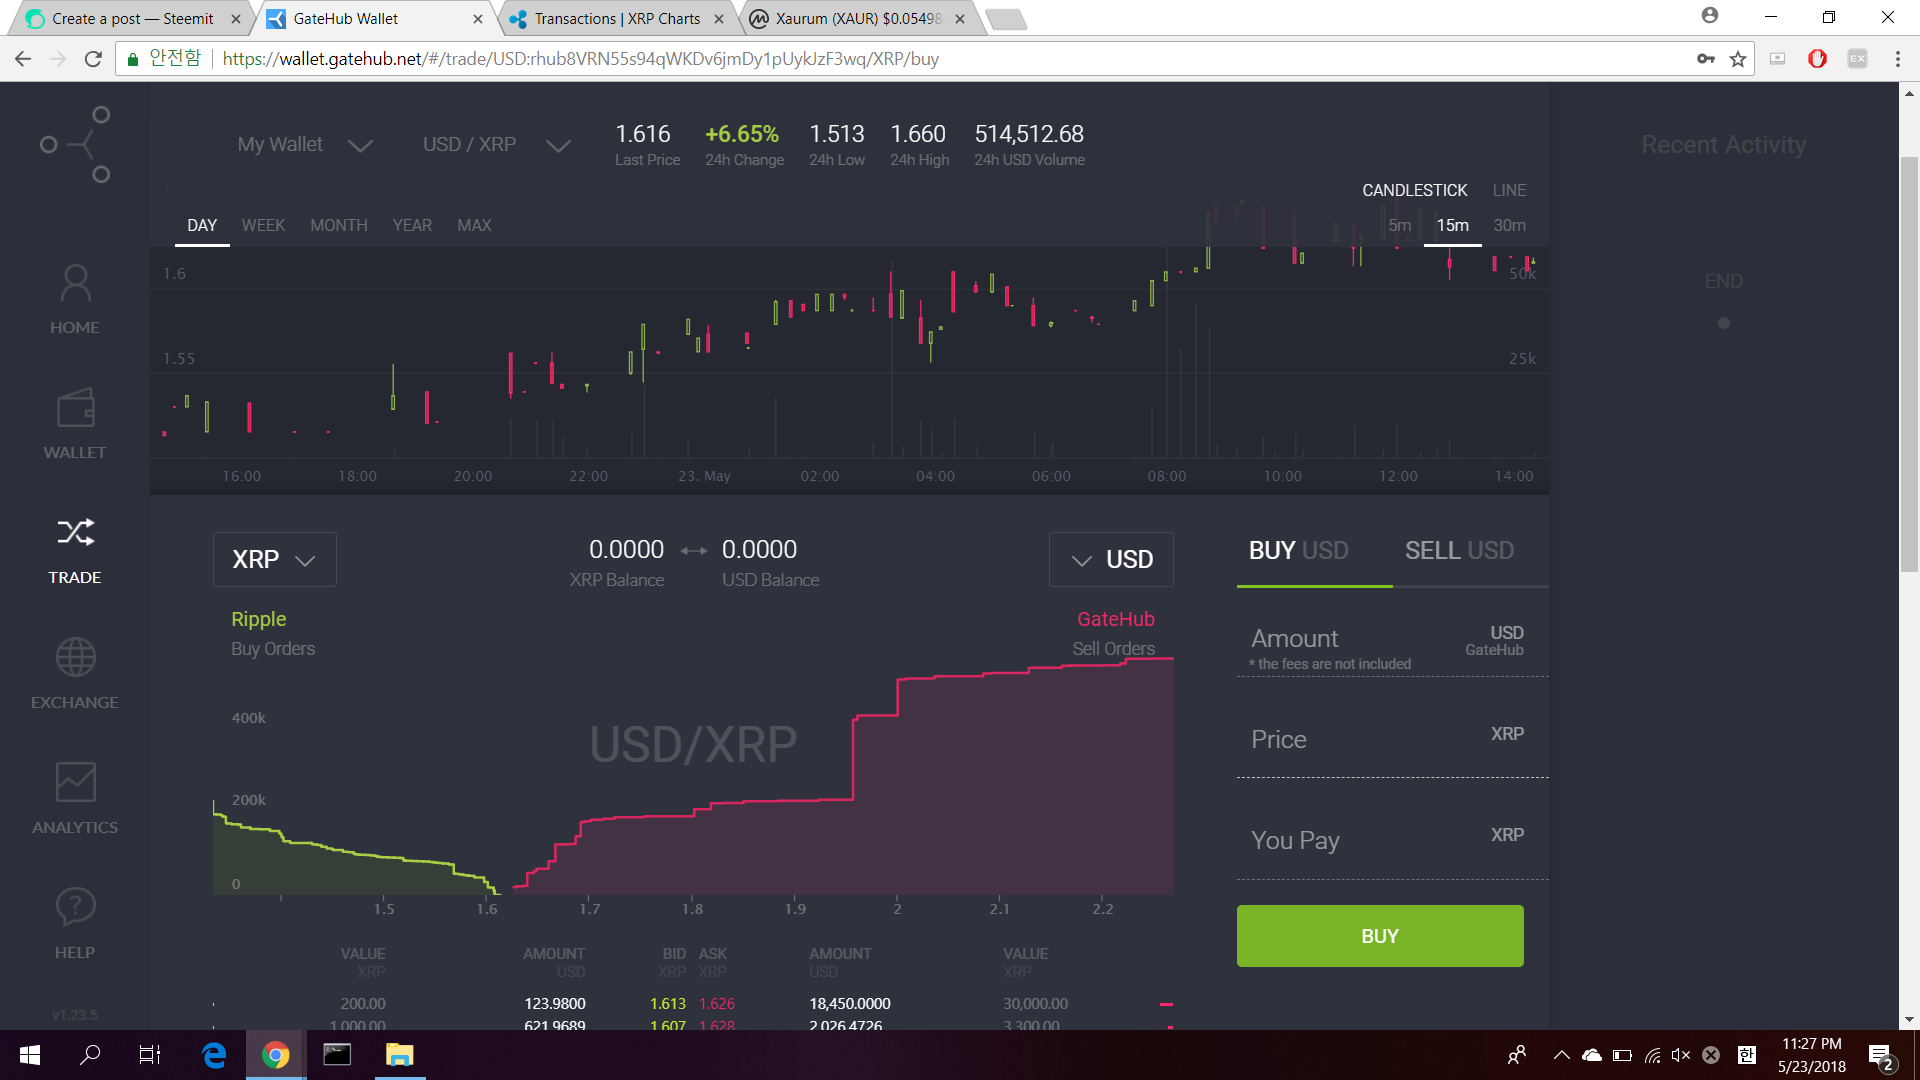Switch to SELL USD tab
This screenshot has width=1920, height=1080.
[x=1459, y=551]
